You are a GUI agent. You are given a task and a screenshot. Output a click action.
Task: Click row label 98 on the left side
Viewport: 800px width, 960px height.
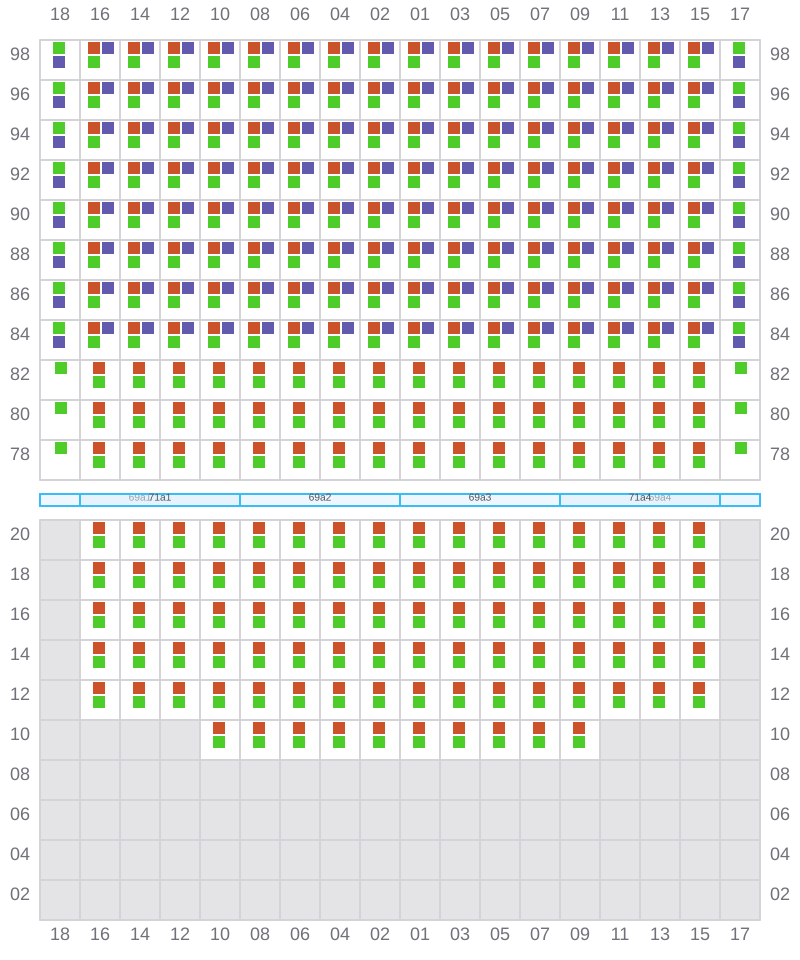pos(20,54)
